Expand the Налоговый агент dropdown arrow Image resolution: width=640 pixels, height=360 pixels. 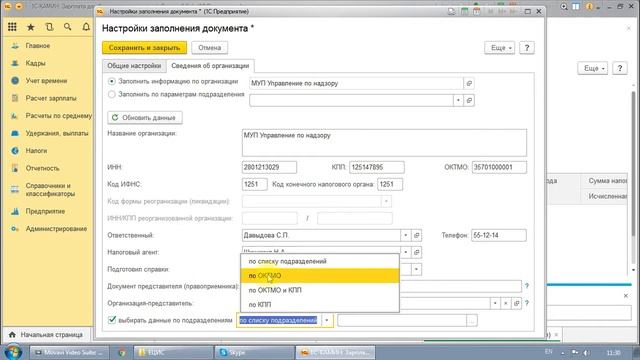(406, 253)
